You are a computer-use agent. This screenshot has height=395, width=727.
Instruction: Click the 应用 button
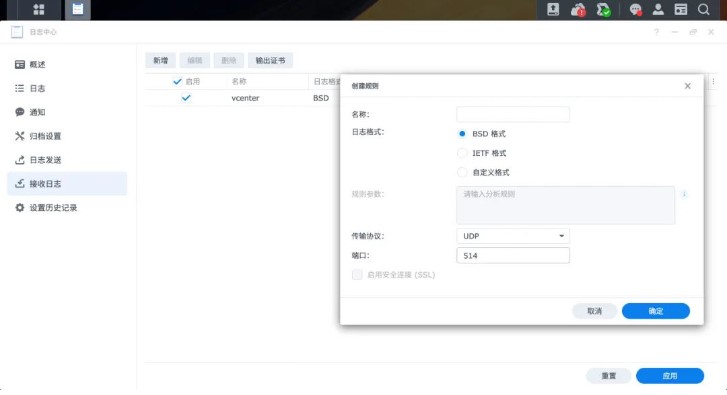coord(670,376)
